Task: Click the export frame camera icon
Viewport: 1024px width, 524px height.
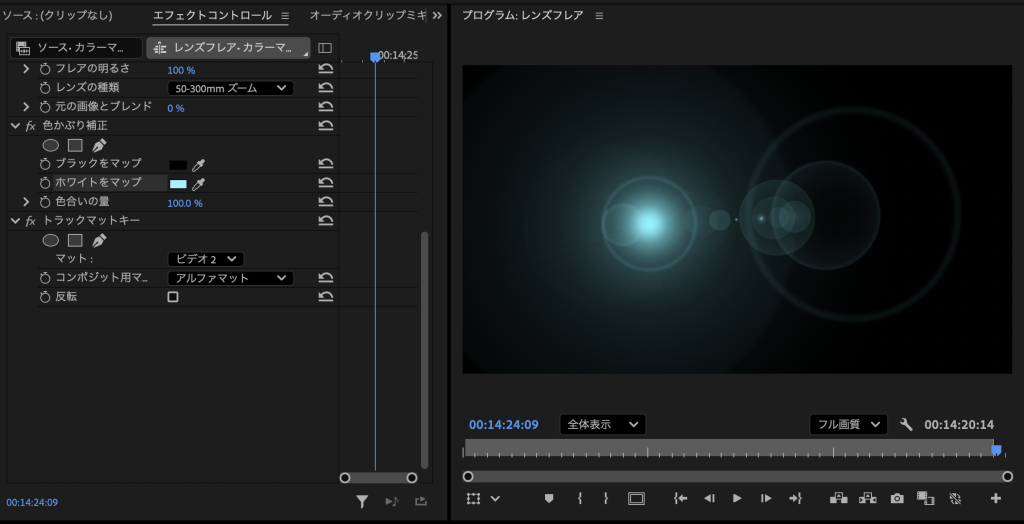Action: pos(897,498)
